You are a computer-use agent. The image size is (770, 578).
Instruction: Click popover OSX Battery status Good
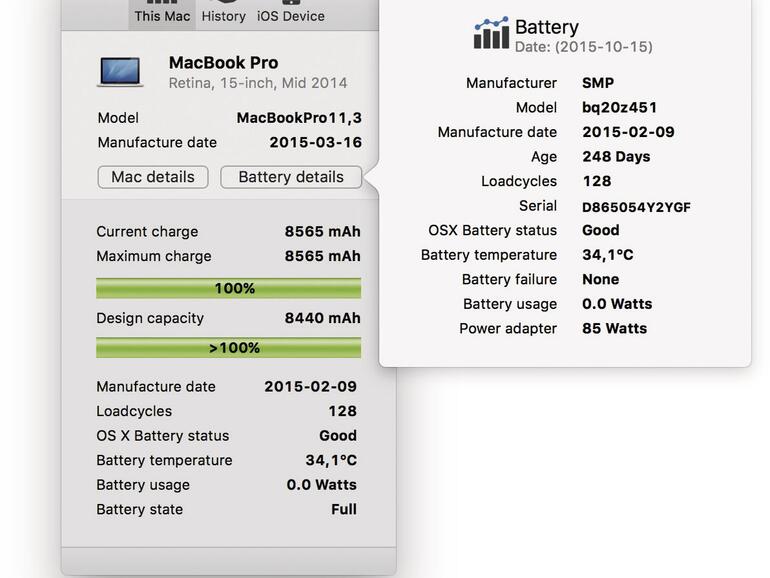601,230
